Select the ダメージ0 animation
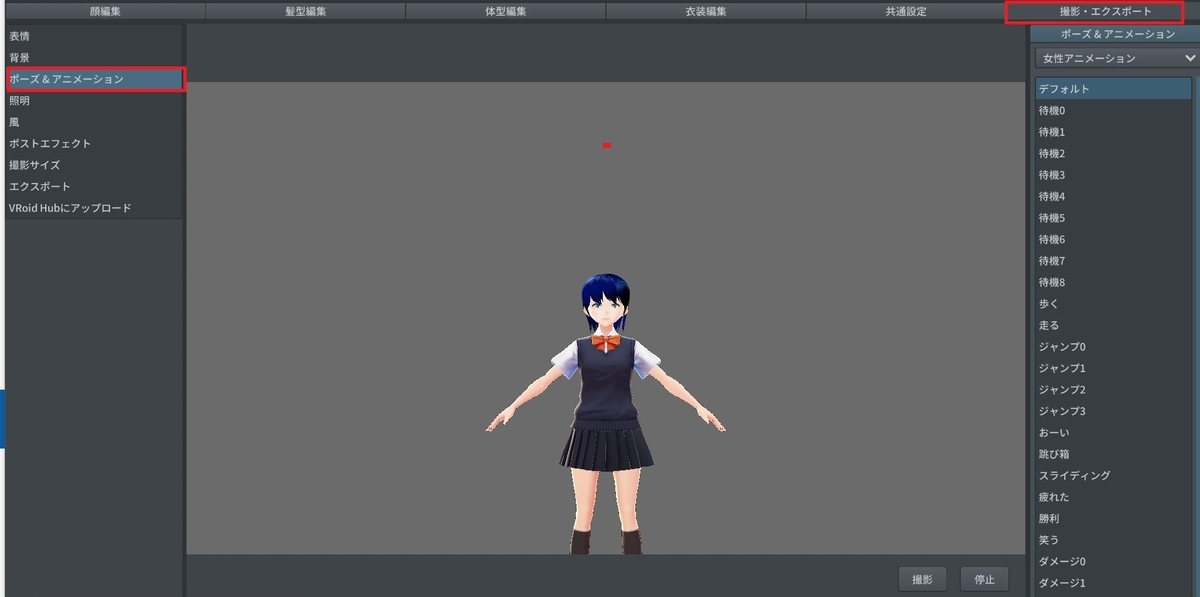1200x597 pixels. [1115, 562]
